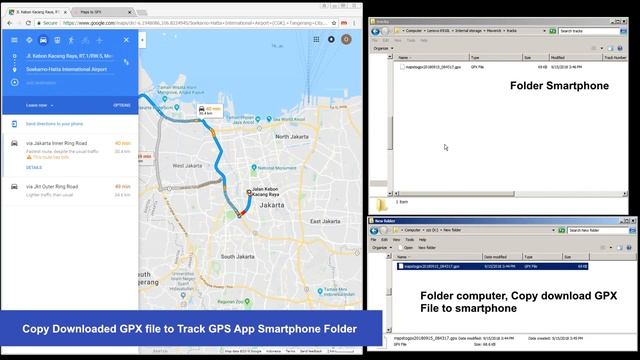This screenshot has width=640, height=360.
Task: Click Sea World Ancol map marker
Action: point(269,119)
